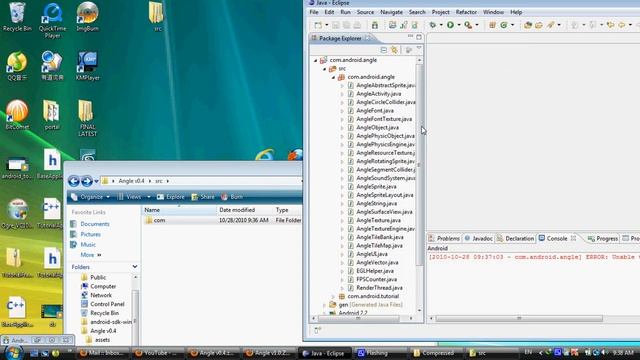Select RenderThread.java in Package Explorer
This screenshot has width=640, height=360.
pyautogui.click(x=379, y=288)
